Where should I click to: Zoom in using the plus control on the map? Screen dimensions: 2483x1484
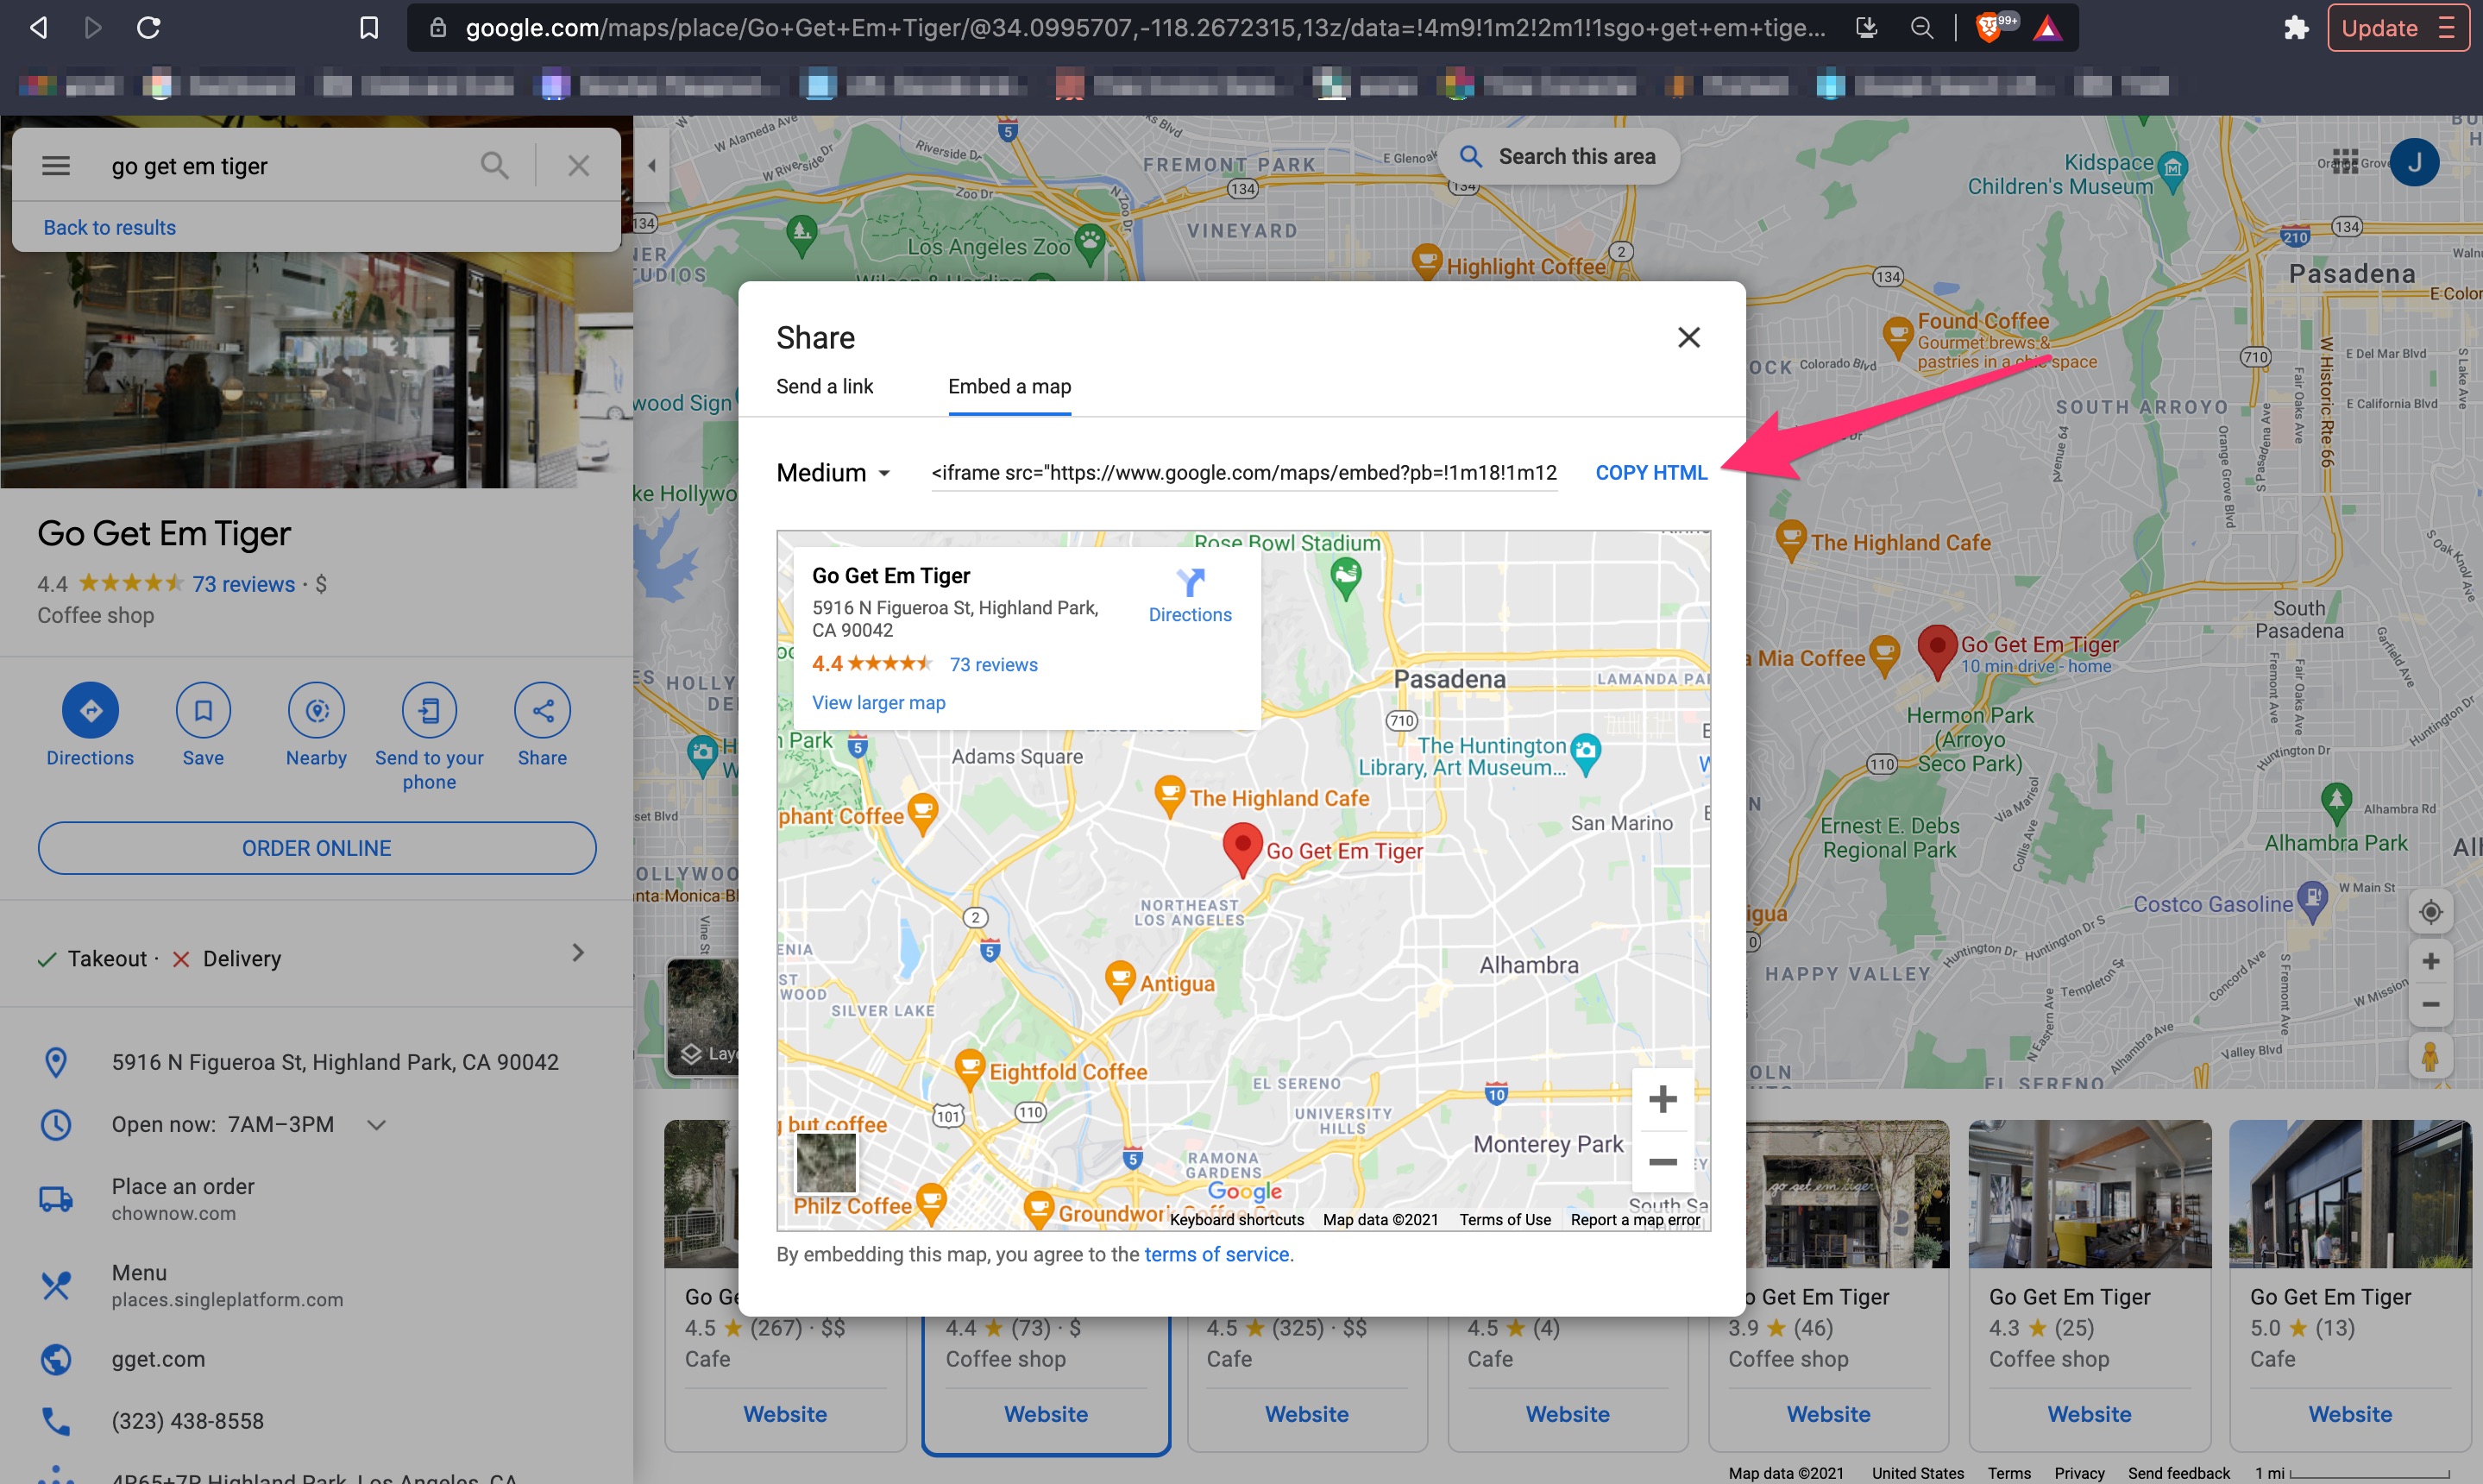[2432, 961]
